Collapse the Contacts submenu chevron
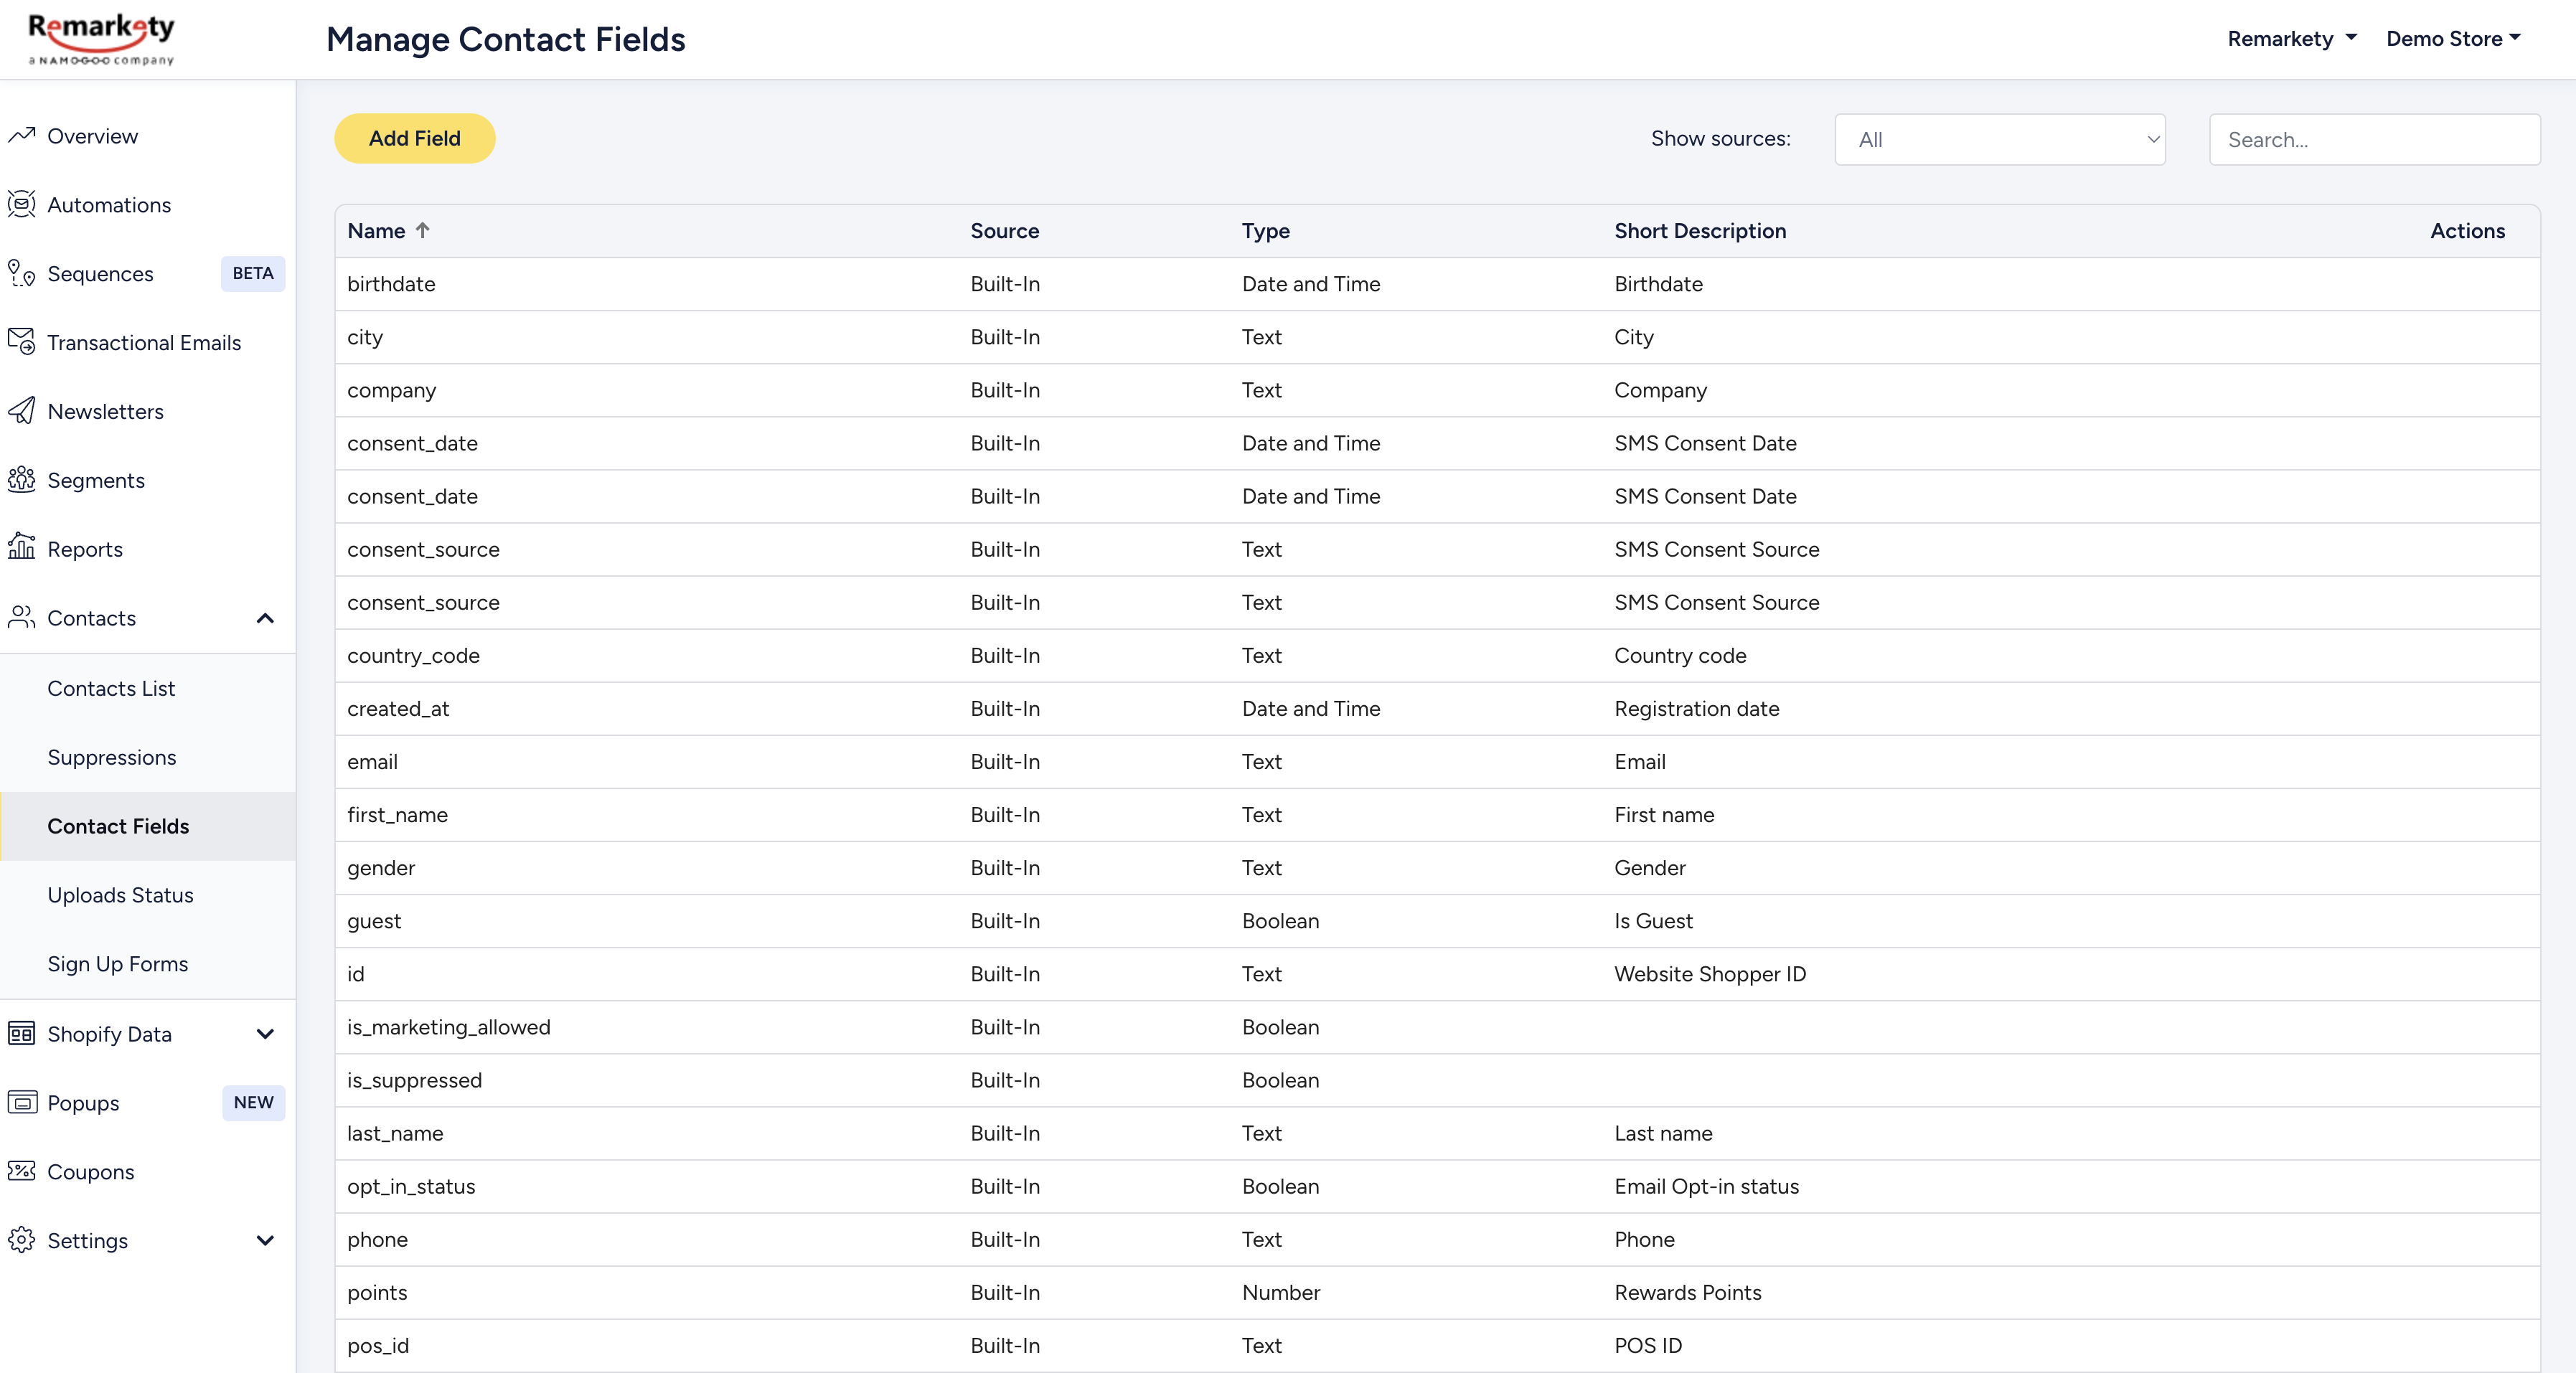Screen dimensions: 2576x1373 click(x=265, y=618)
